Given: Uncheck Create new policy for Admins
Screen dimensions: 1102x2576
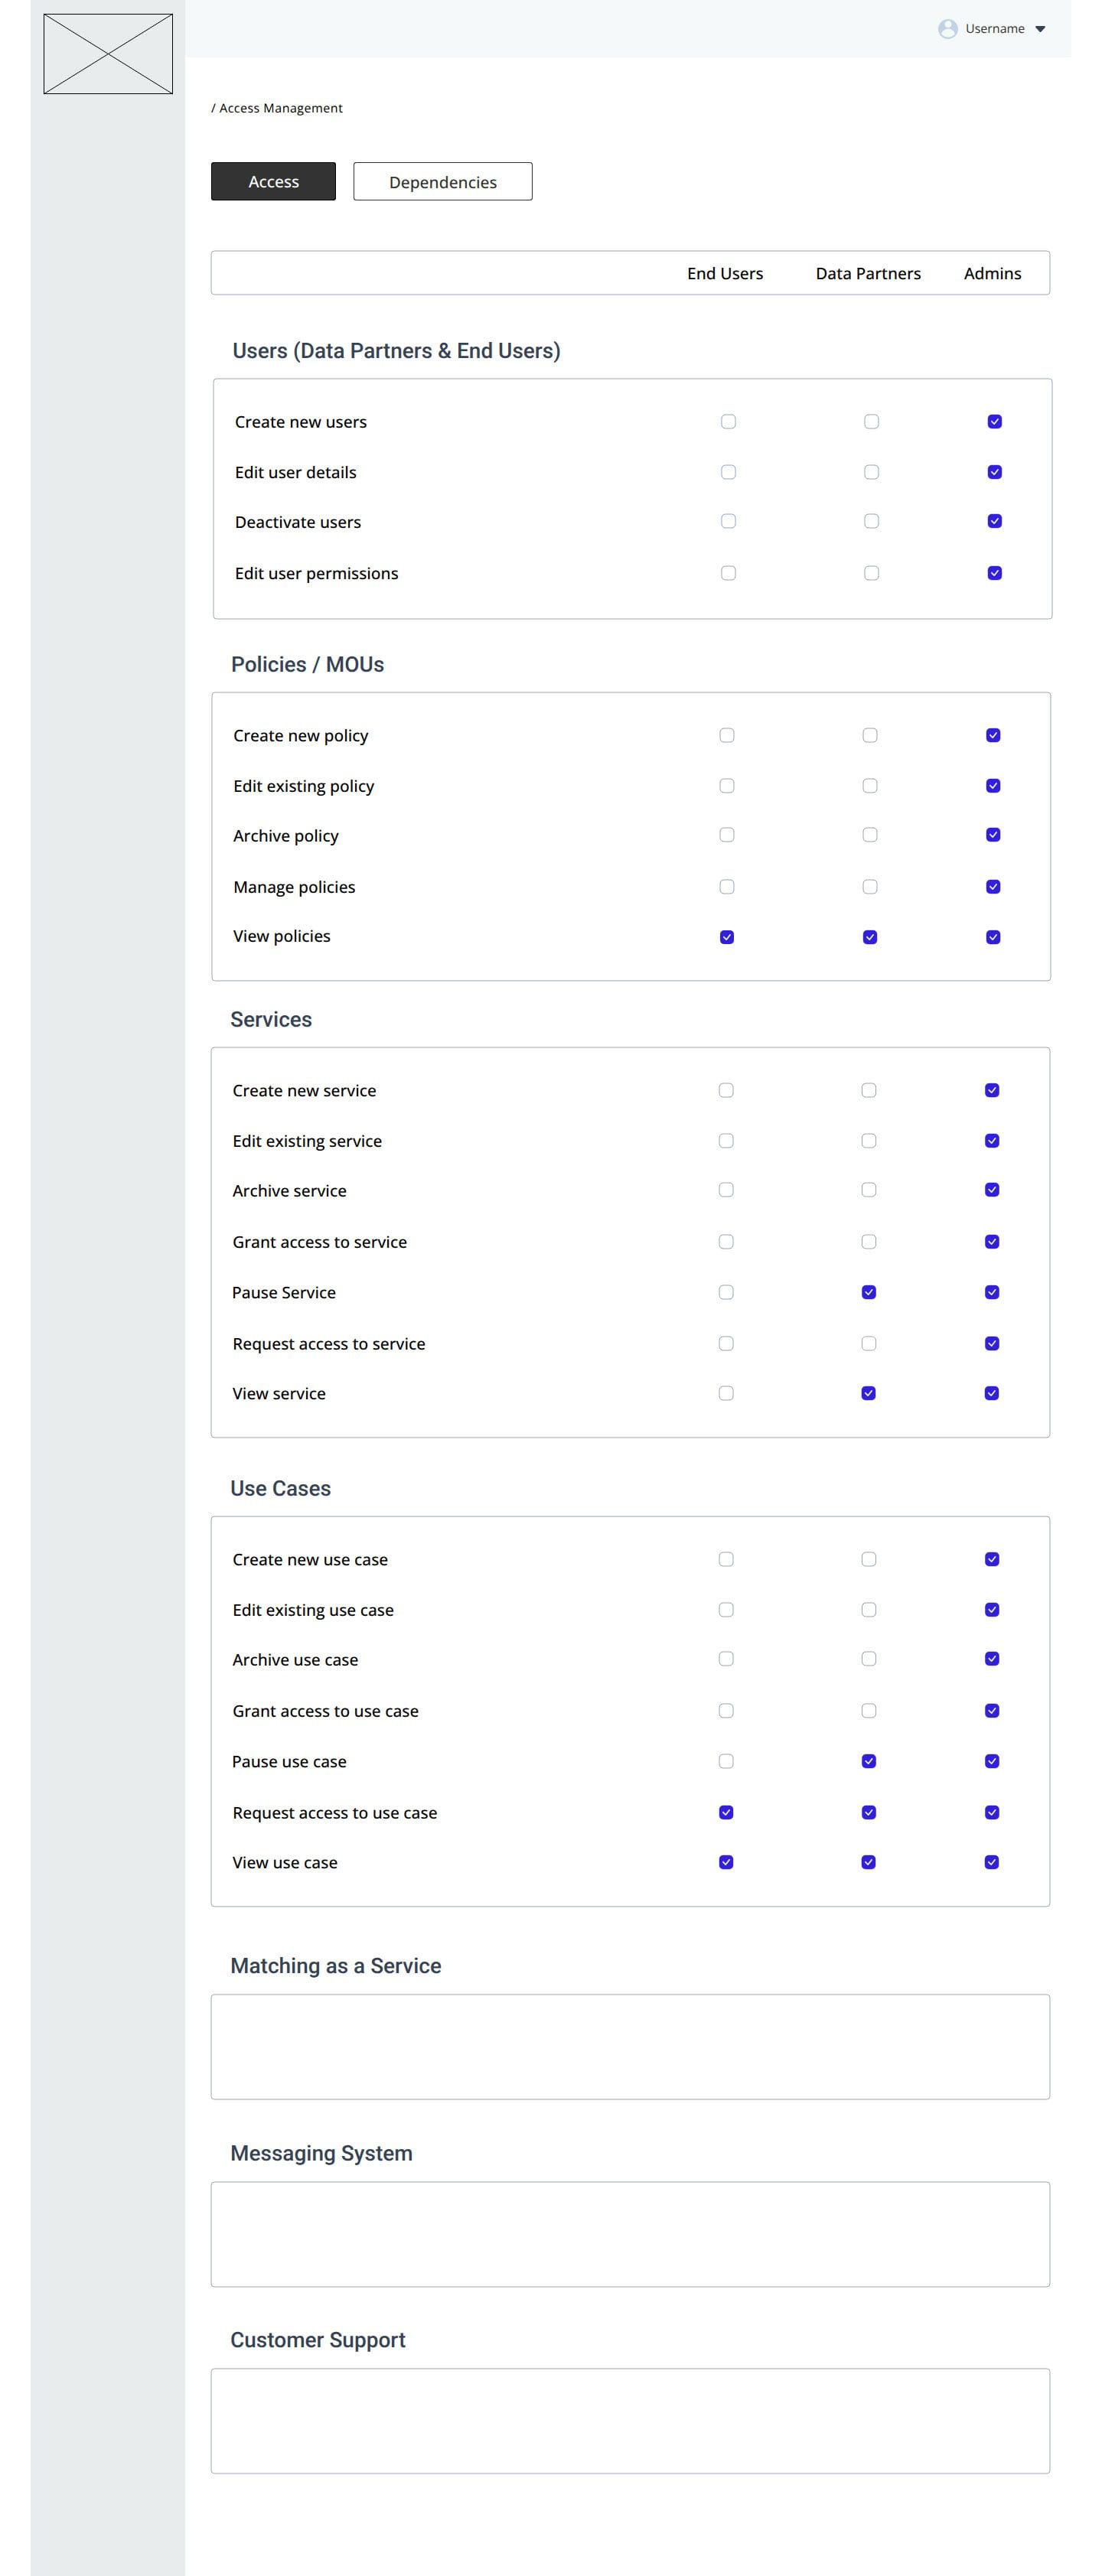Looking at the screenshot, I should click(993, 735).
